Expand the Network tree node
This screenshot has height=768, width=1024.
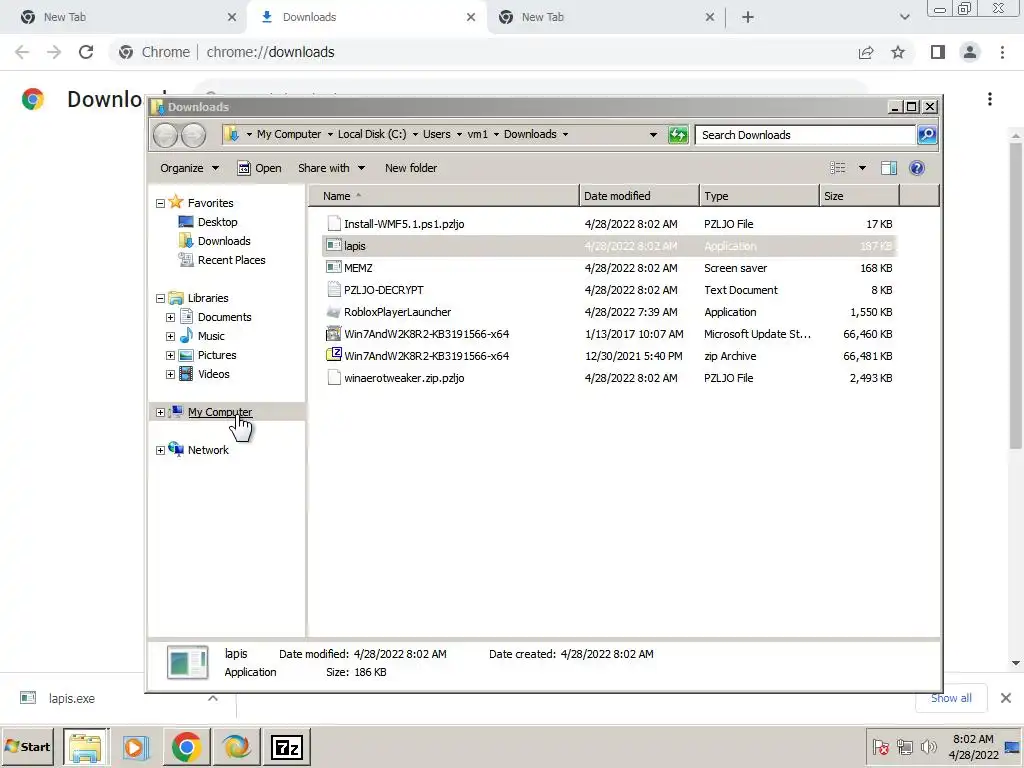(160, 451)
